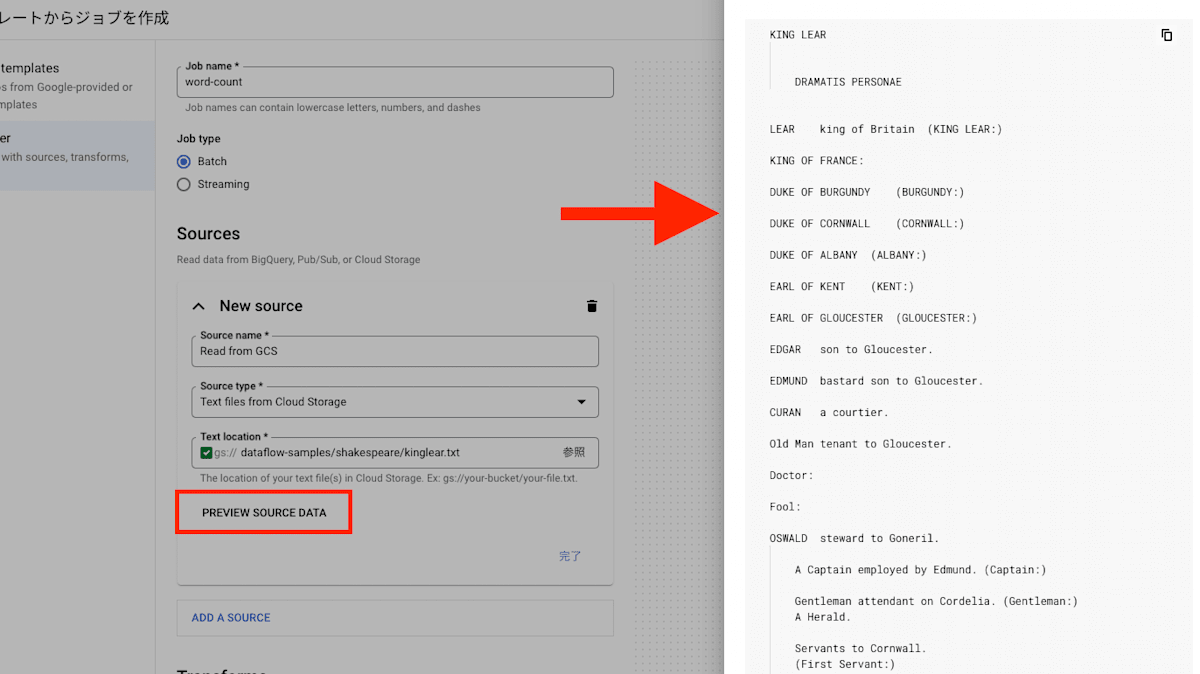Viewport: 1200px width, 674px height.
Task: Select the '(First Servant:)' line
Action: coord(845,664)
